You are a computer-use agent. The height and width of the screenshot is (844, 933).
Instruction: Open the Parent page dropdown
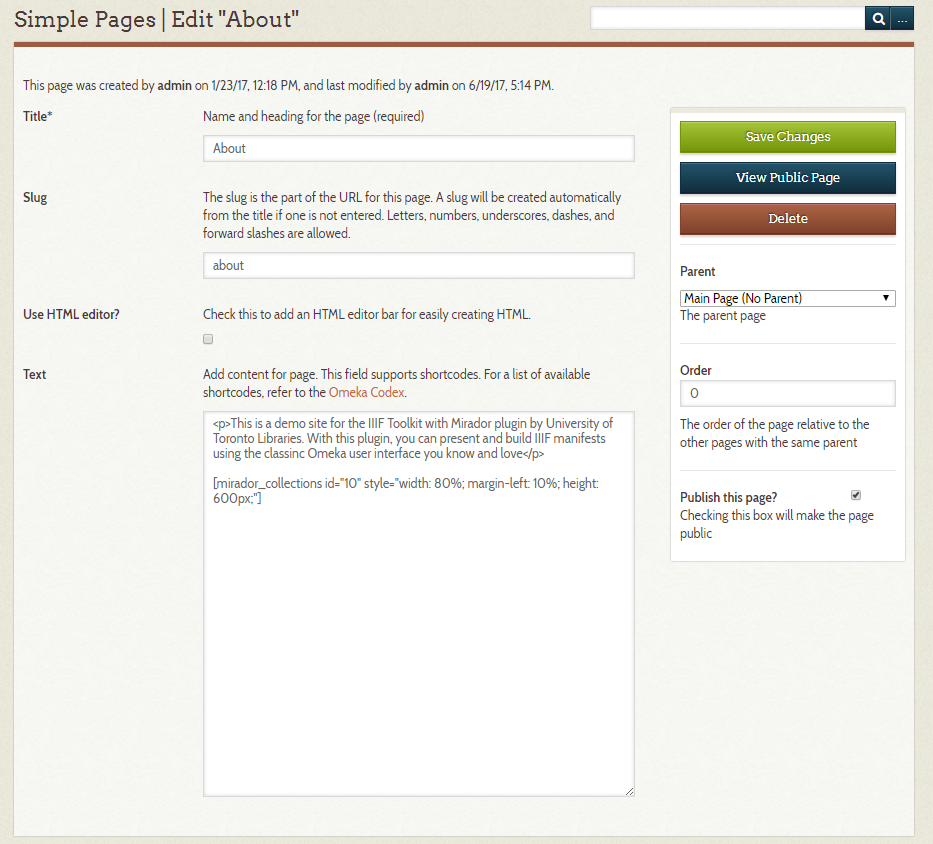[787, 298]
